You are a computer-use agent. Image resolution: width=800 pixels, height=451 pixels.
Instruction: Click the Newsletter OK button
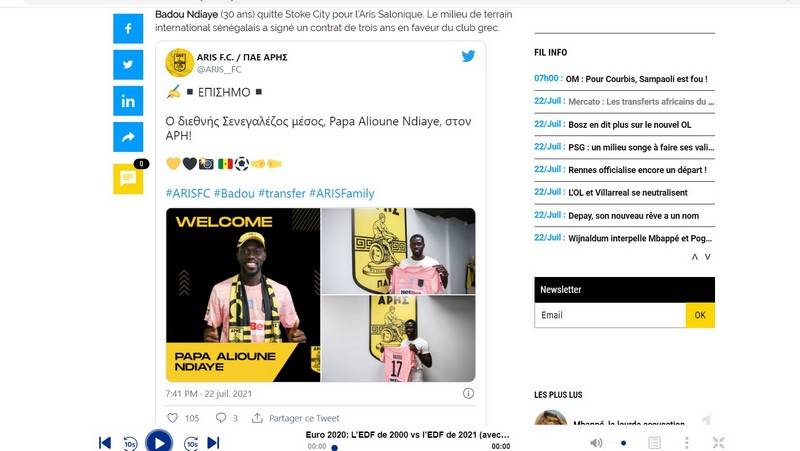[x=700, y=315]
